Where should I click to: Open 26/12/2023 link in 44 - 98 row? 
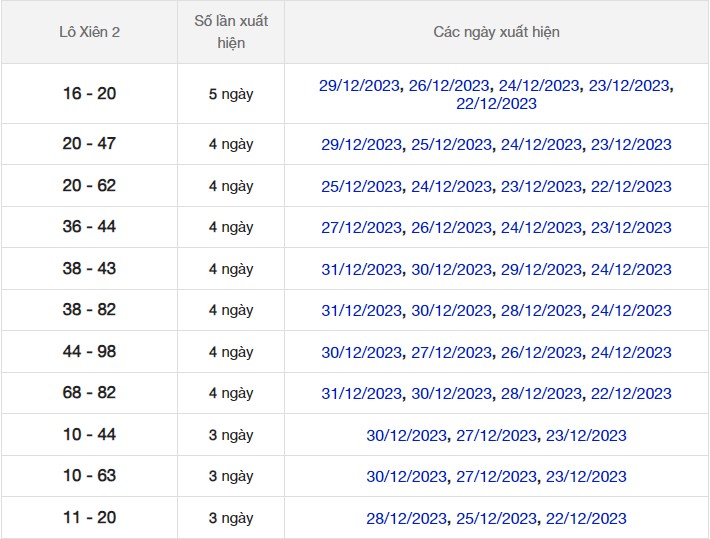[x=541, y=353]
